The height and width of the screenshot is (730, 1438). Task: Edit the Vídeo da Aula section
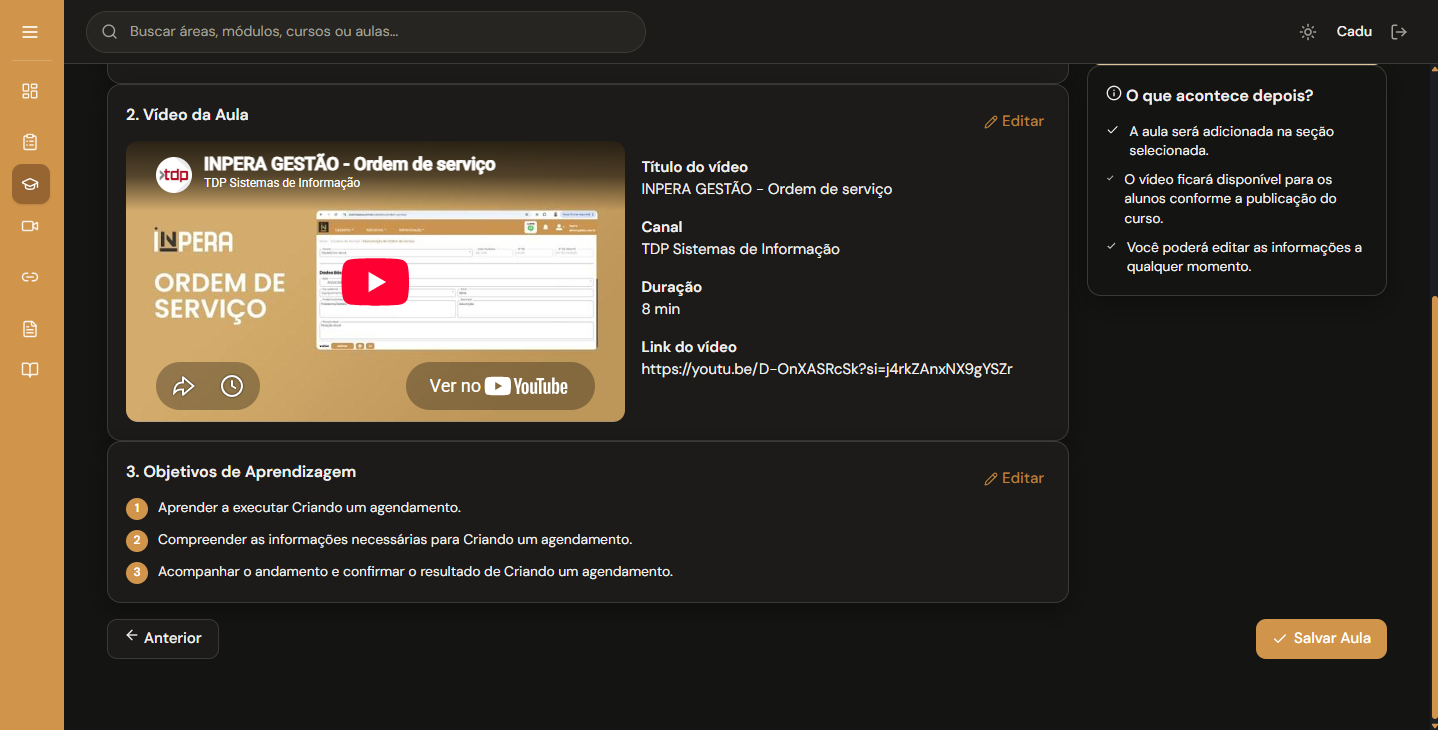[1014, 121]
